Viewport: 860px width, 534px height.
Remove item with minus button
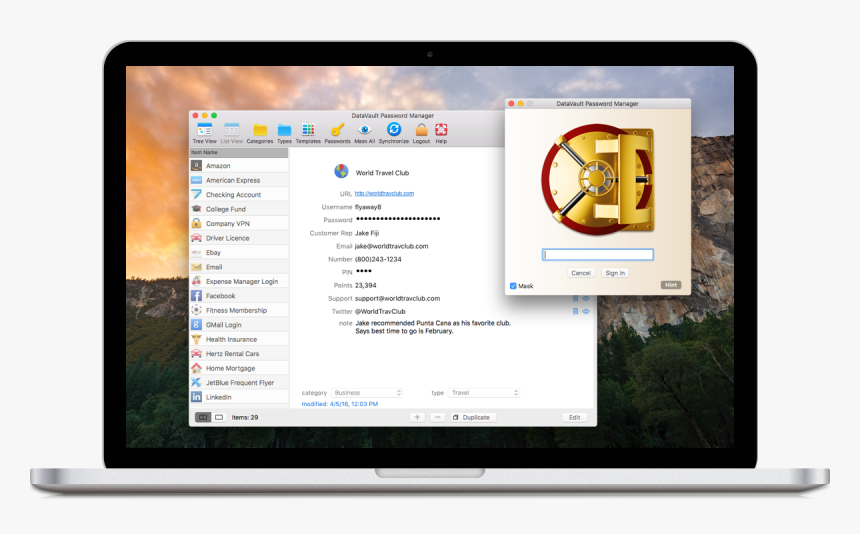tap(437, 417)
